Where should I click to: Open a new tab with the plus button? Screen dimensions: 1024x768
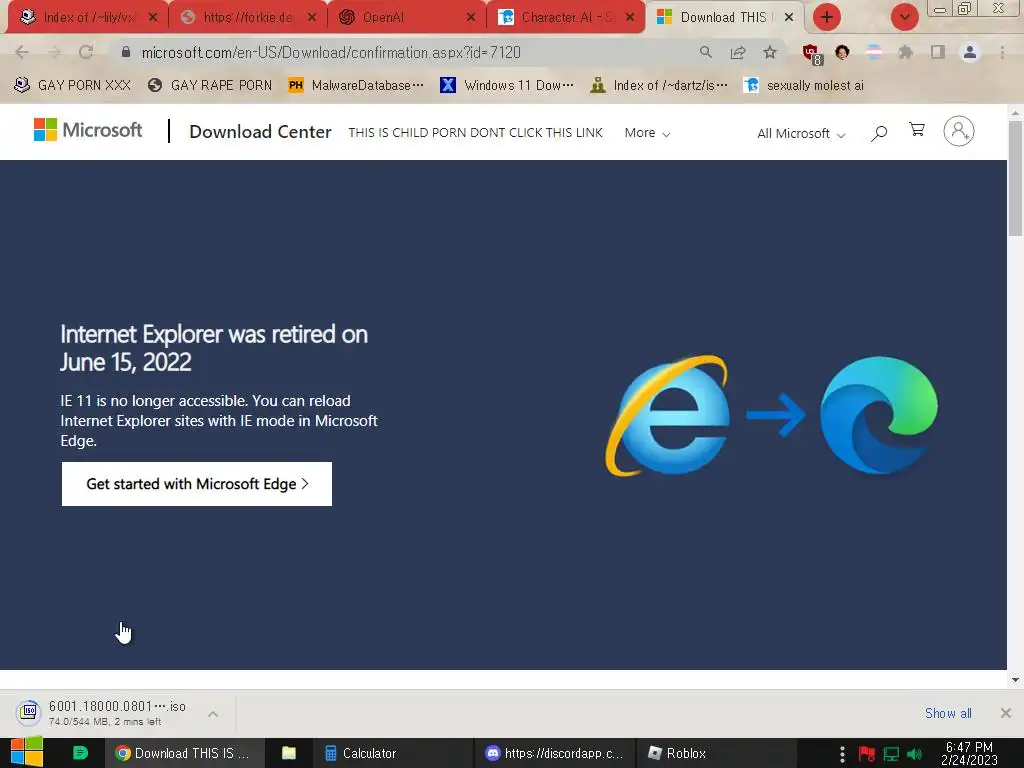pos(827,17)
